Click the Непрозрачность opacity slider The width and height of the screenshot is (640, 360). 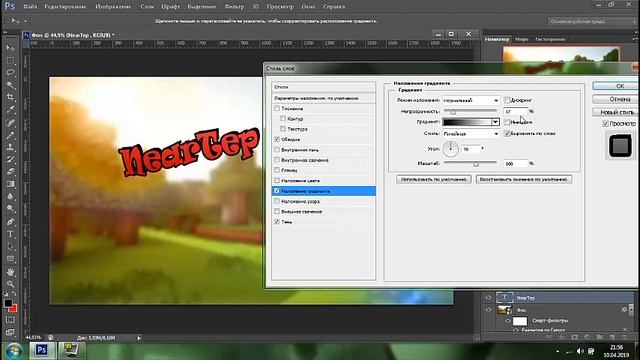point(470,111)
